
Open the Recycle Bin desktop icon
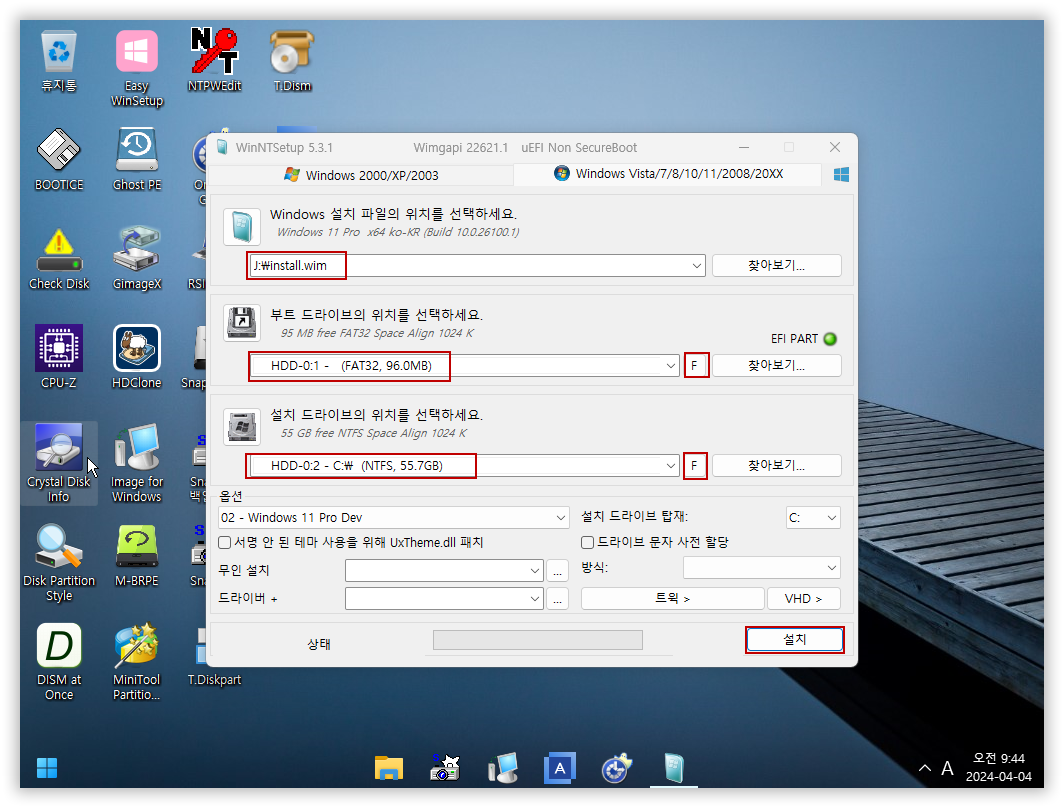click(x=59, y=61)
